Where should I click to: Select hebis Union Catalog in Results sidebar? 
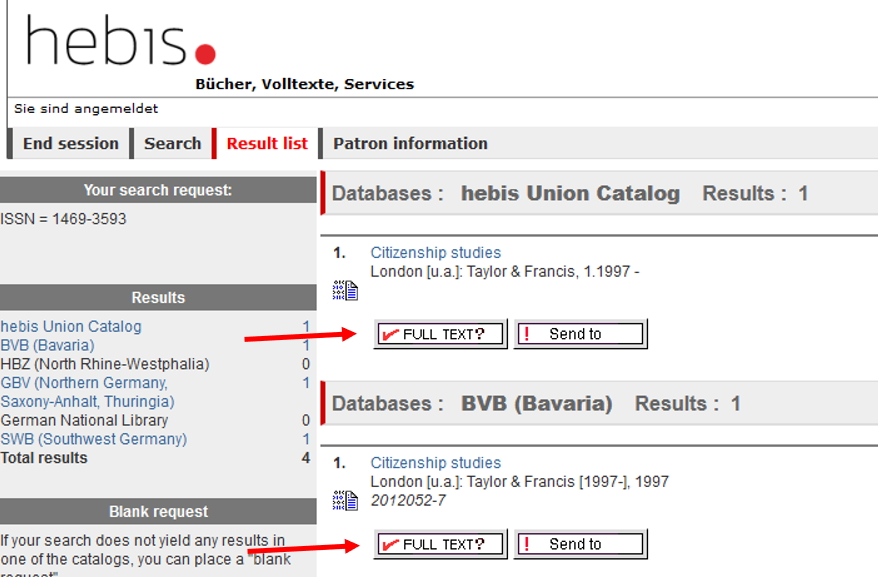[71, 326]
